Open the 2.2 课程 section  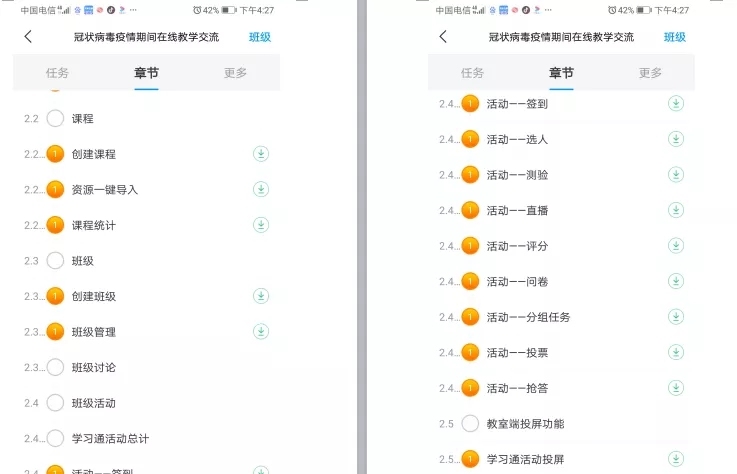[146, 118]
